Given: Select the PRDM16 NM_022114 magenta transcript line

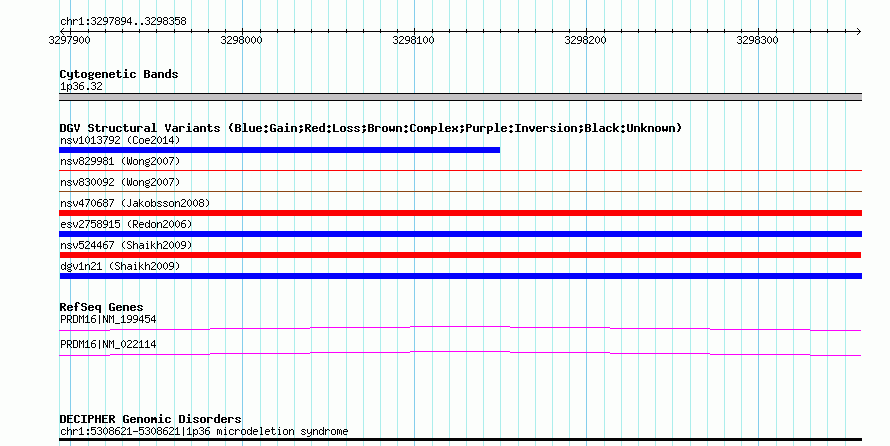Looking at the screenshot, I should pyautogui.click(x=460, y=354).
